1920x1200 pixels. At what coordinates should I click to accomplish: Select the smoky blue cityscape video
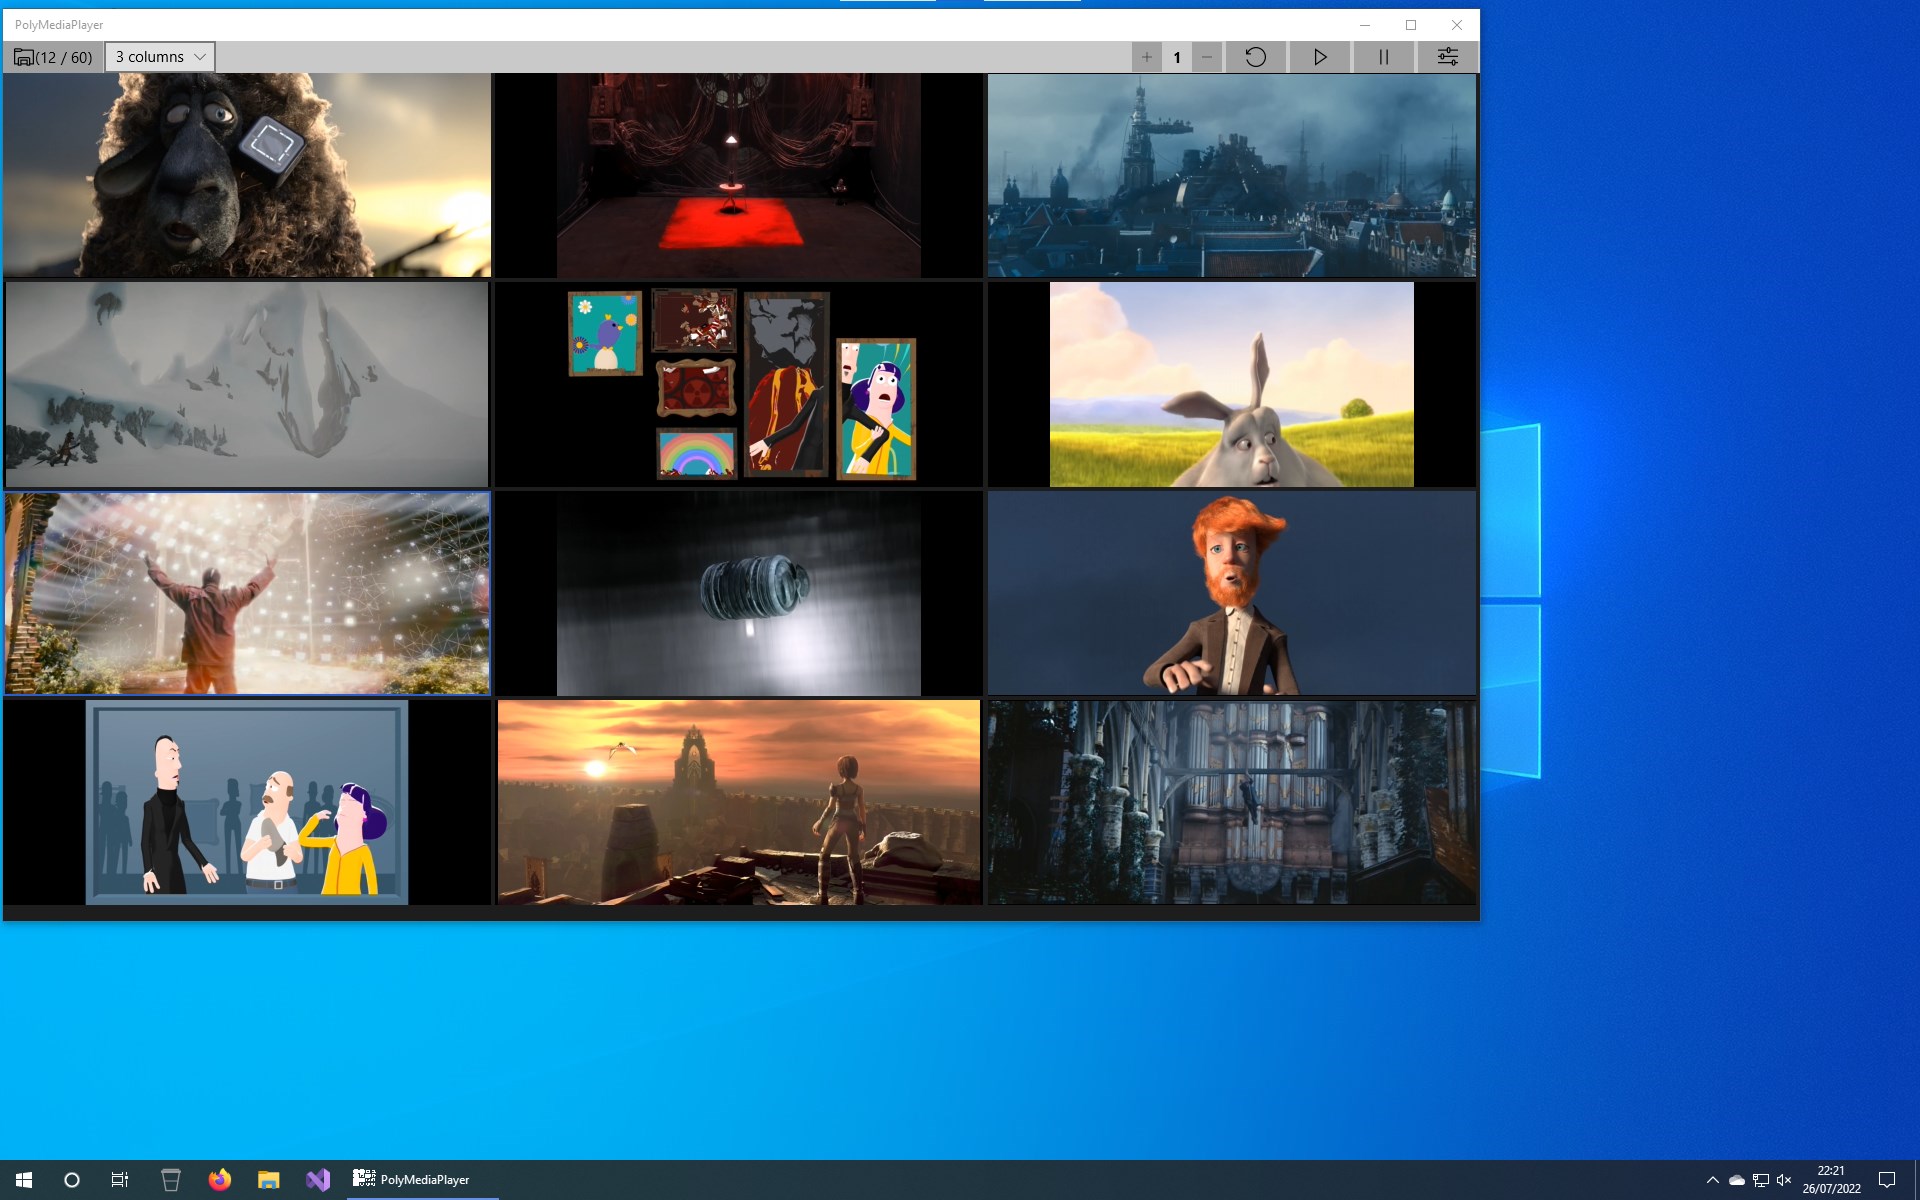(1232, 175)
